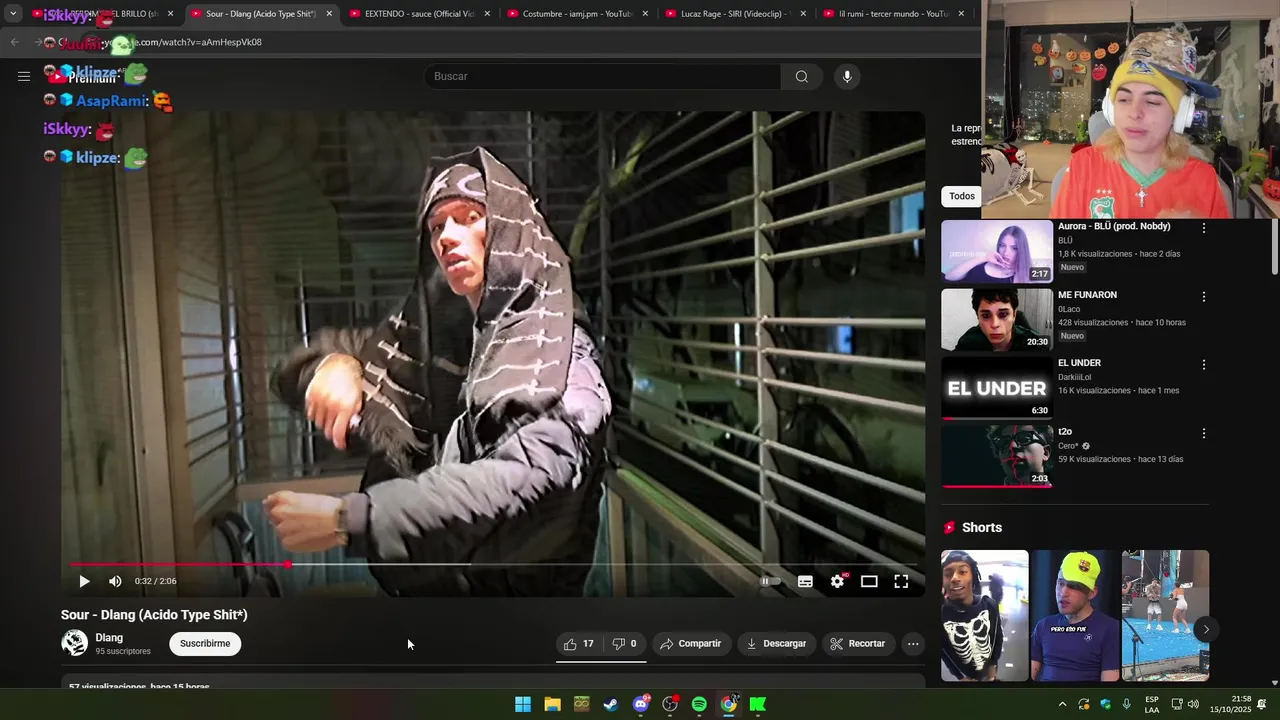Dislike the video with thumbs down
The width and height of the screenshot is (1280, 720).
point(624,644)
